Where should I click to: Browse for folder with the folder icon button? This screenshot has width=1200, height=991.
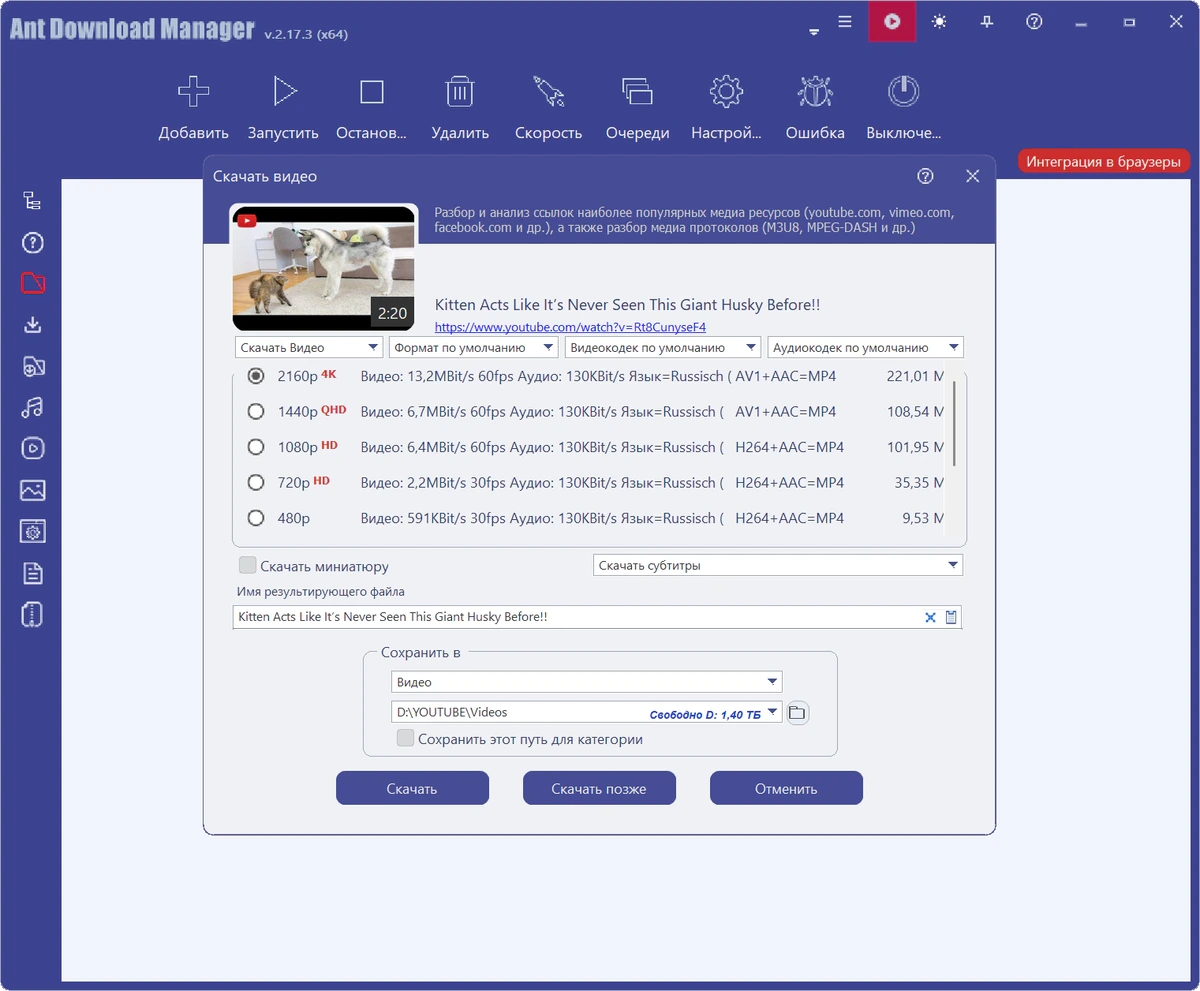797,713
